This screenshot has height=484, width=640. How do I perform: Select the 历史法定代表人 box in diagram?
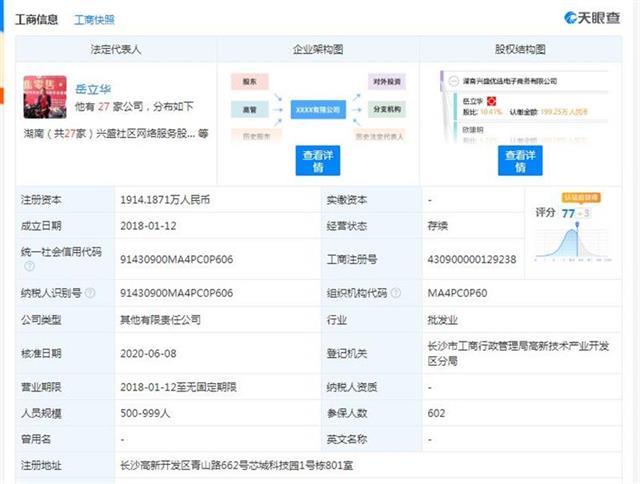pos(379,136)
